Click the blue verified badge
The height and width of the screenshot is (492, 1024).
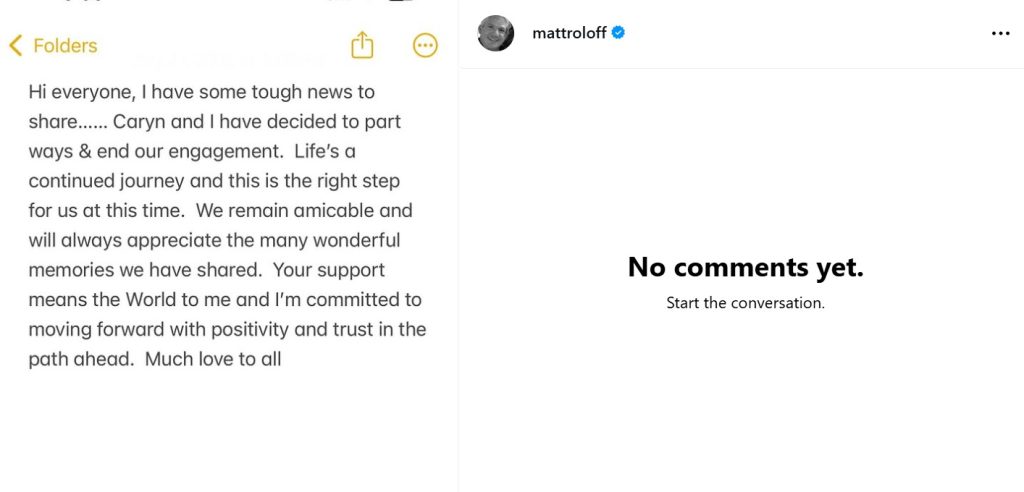point(619,33)
